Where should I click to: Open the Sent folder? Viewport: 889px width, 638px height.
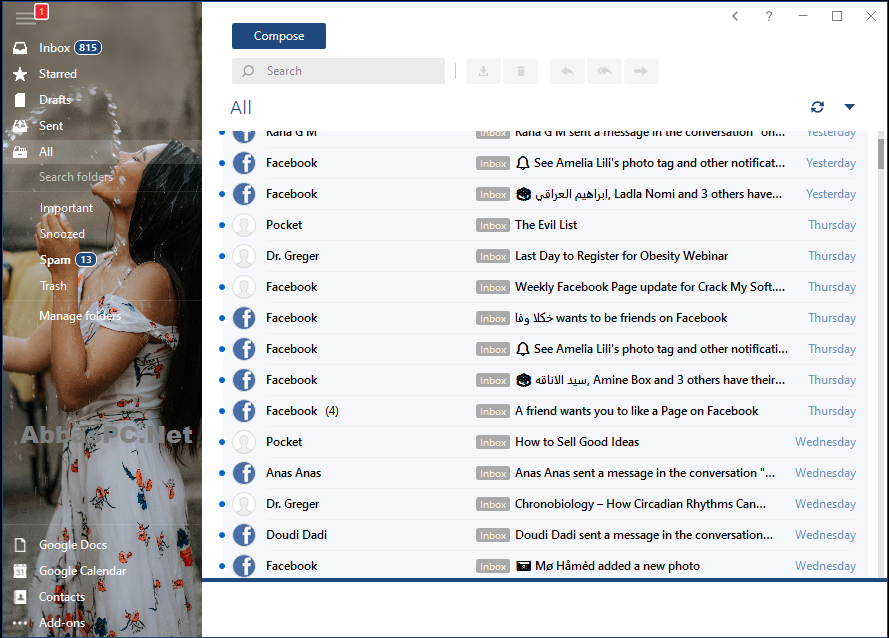pyautogui.click(x=102, y=126)
